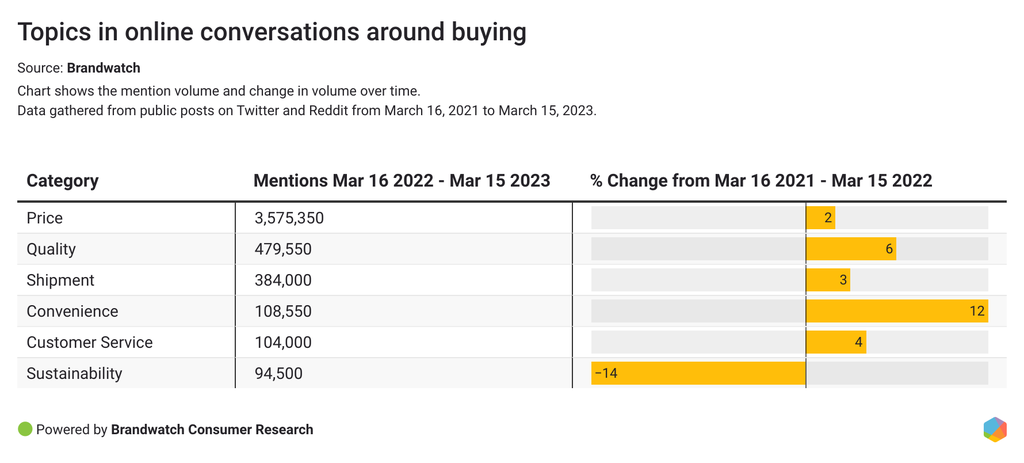Click the 3,575,350 mentions value
The width and height of the screenshot is (1024, 463).
(288, 218)
